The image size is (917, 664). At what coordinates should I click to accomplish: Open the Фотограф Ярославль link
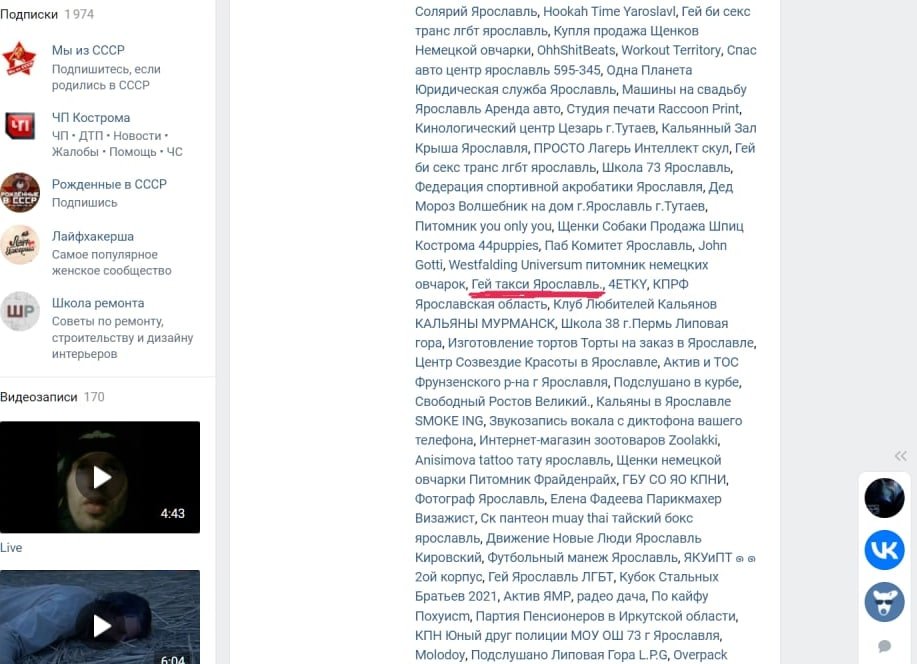pos(480,499)
